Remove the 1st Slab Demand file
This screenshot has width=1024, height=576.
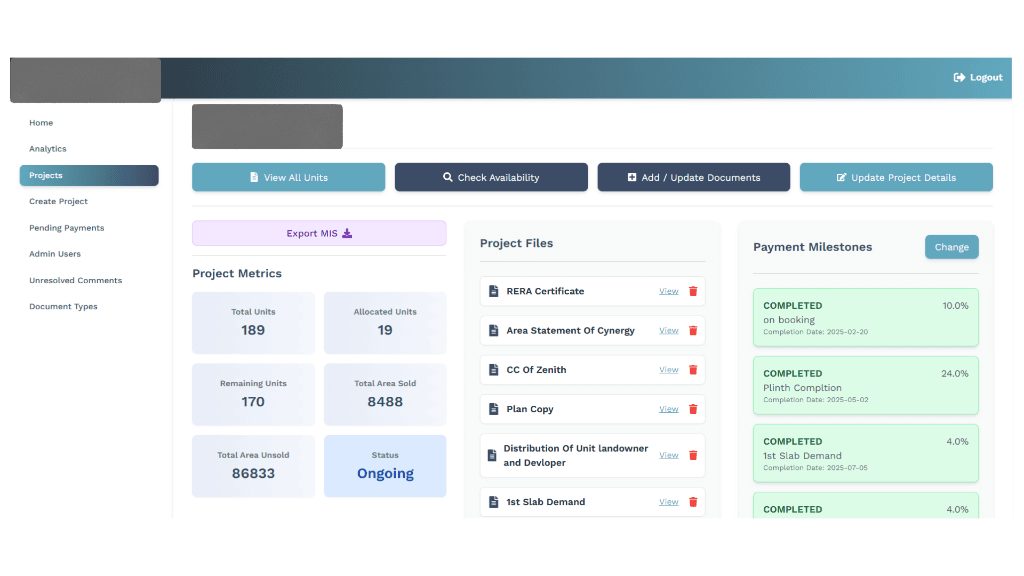tap(692, 501)
